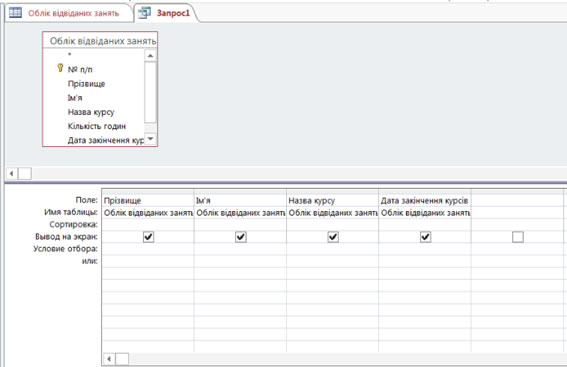Select the Дата закінчення кур field in the field list
567x367 pixels.
pyautogui.click(x=105, y=140)
